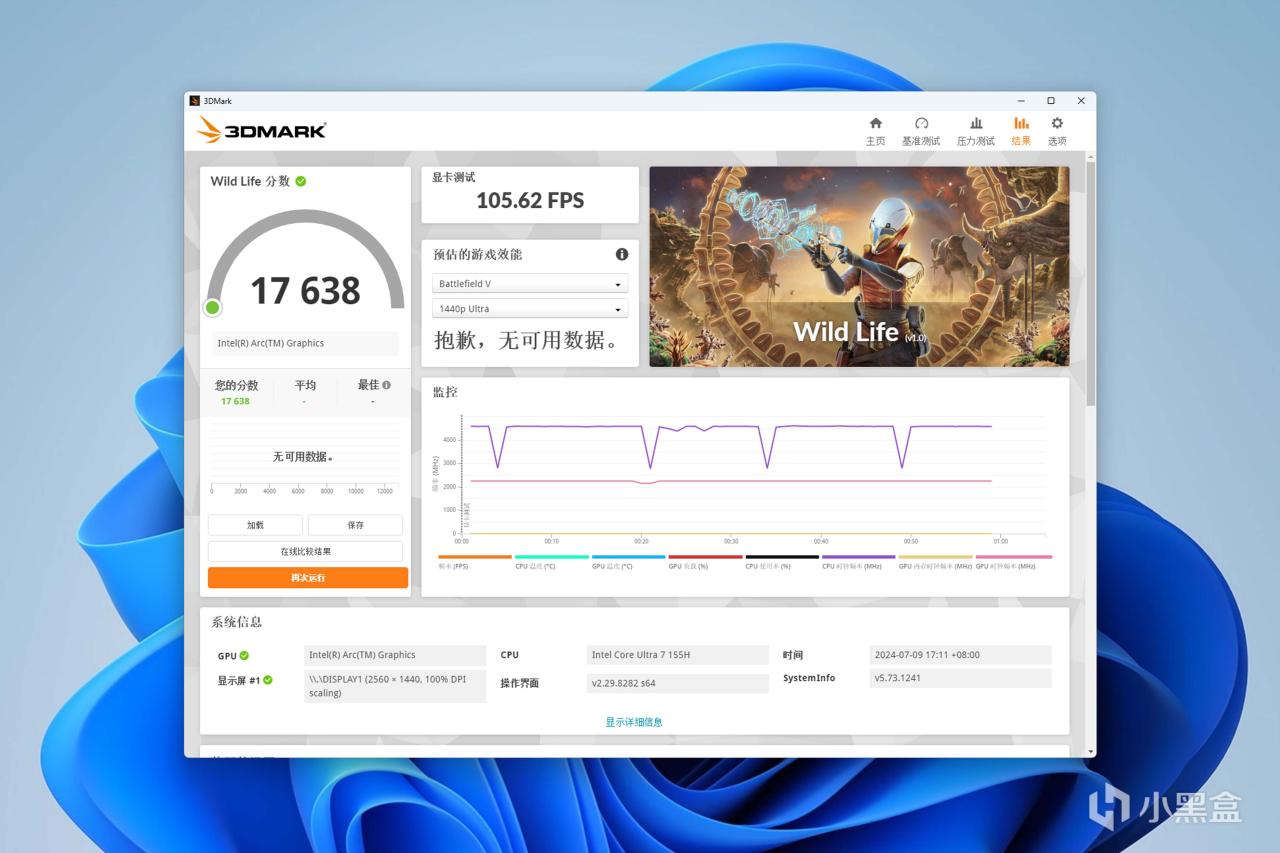Click the green check next to GPU label
Viewport: 1280px width, 853px height.
click(244, 656)
